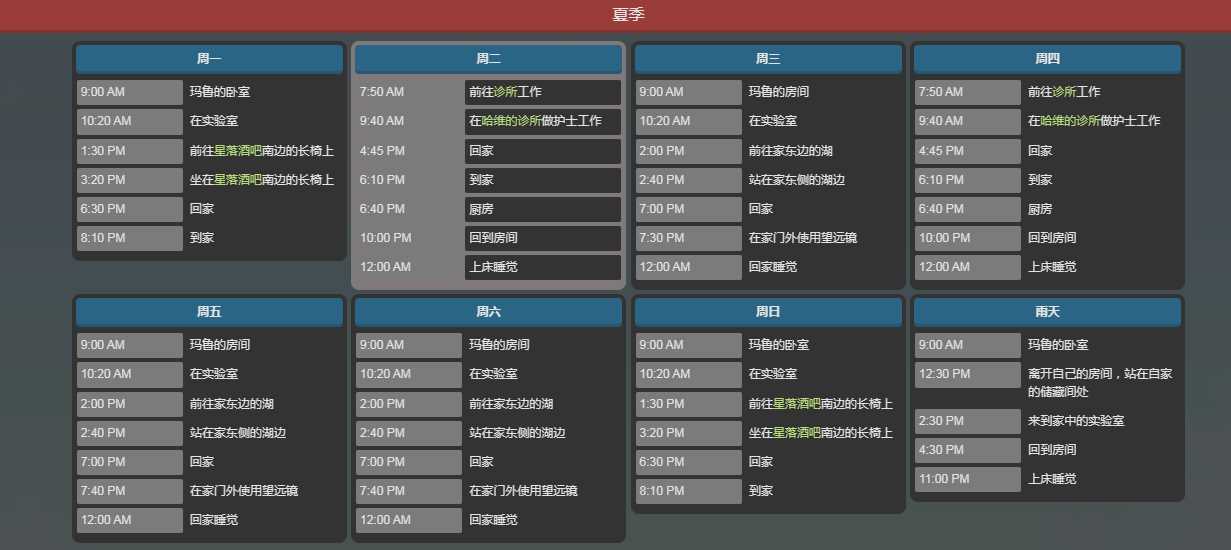Open 星落酒吧 link in 周日 3:20 PM row

click(x=797, y=433)
